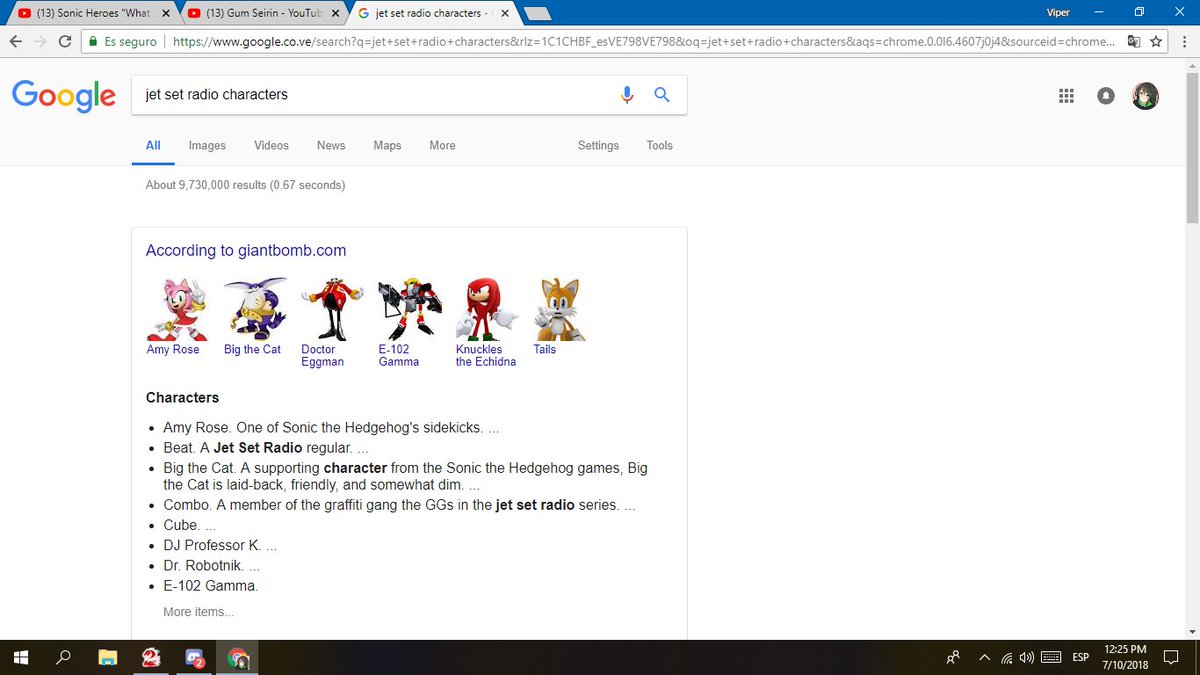Bookmark this page with the star icon

click(x=1156, y=42)
